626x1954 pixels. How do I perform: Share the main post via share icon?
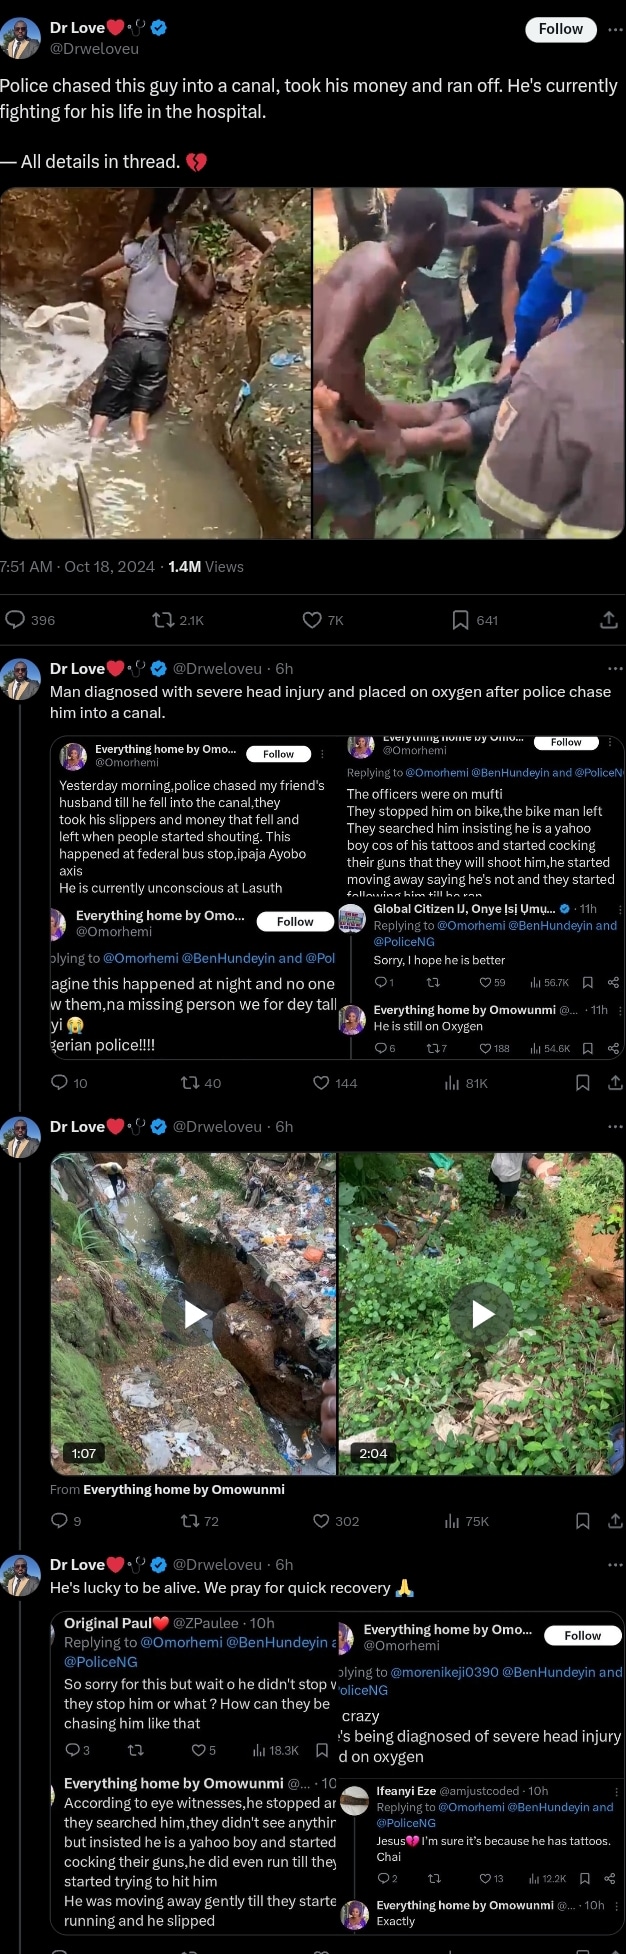click(x=608, y=620)
